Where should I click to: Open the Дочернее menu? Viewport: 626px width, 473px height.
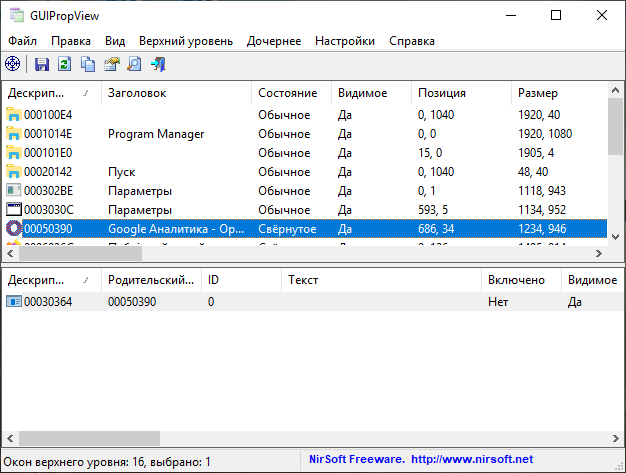point(274,41)
